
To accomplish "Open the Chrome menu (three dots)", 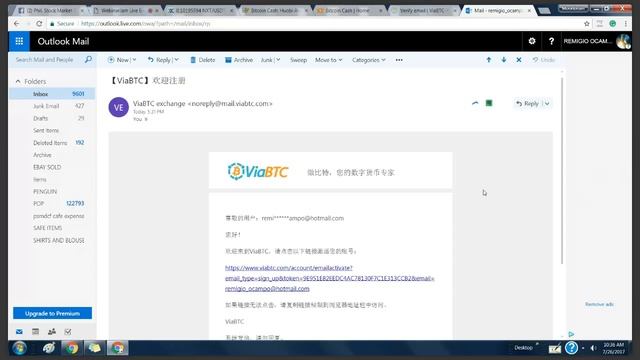I will pyautogui.click(x=625, y=24).
